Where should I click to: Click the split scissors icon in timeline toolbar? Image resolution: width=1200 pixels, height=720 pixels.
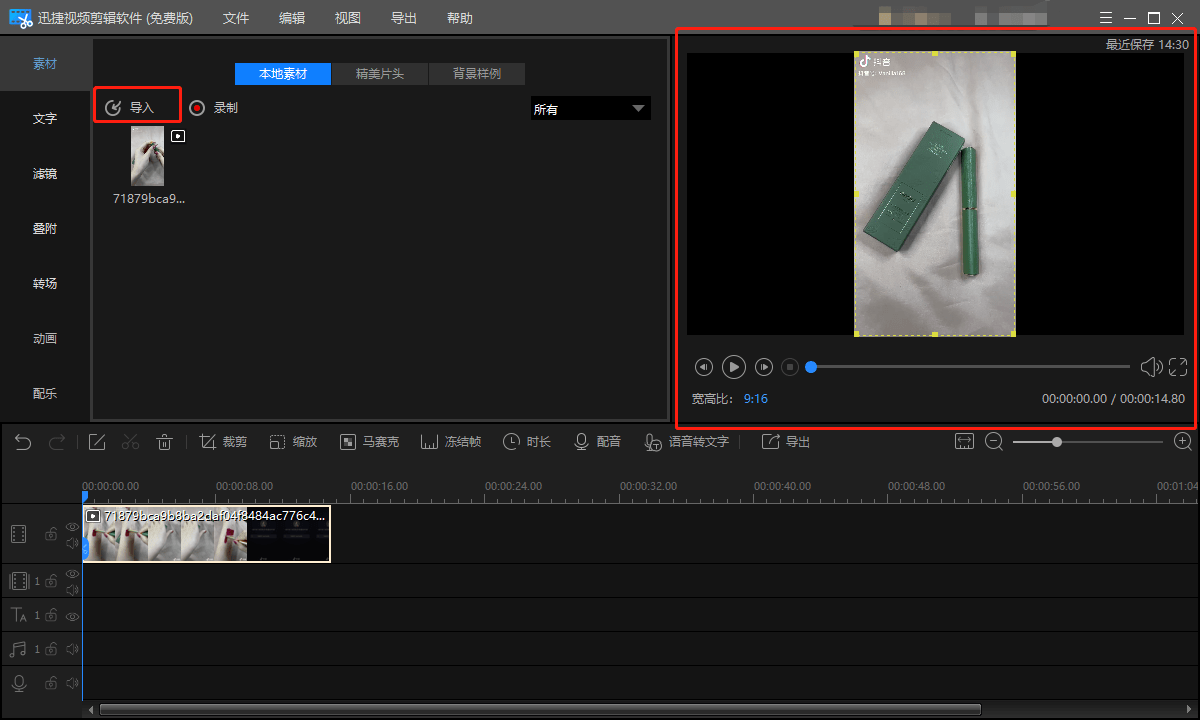tap(130, 442)
